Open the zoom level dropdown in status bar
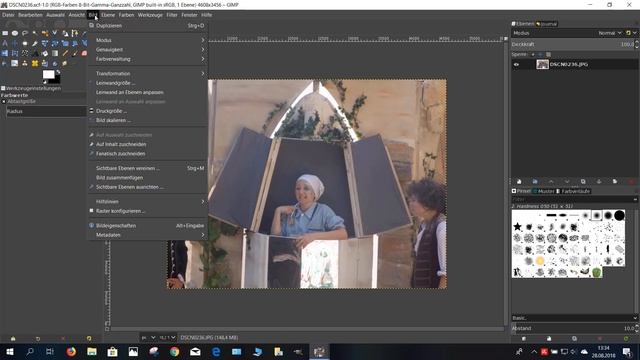The height and width of the screenshot is (360, 640). pos(167,338)
